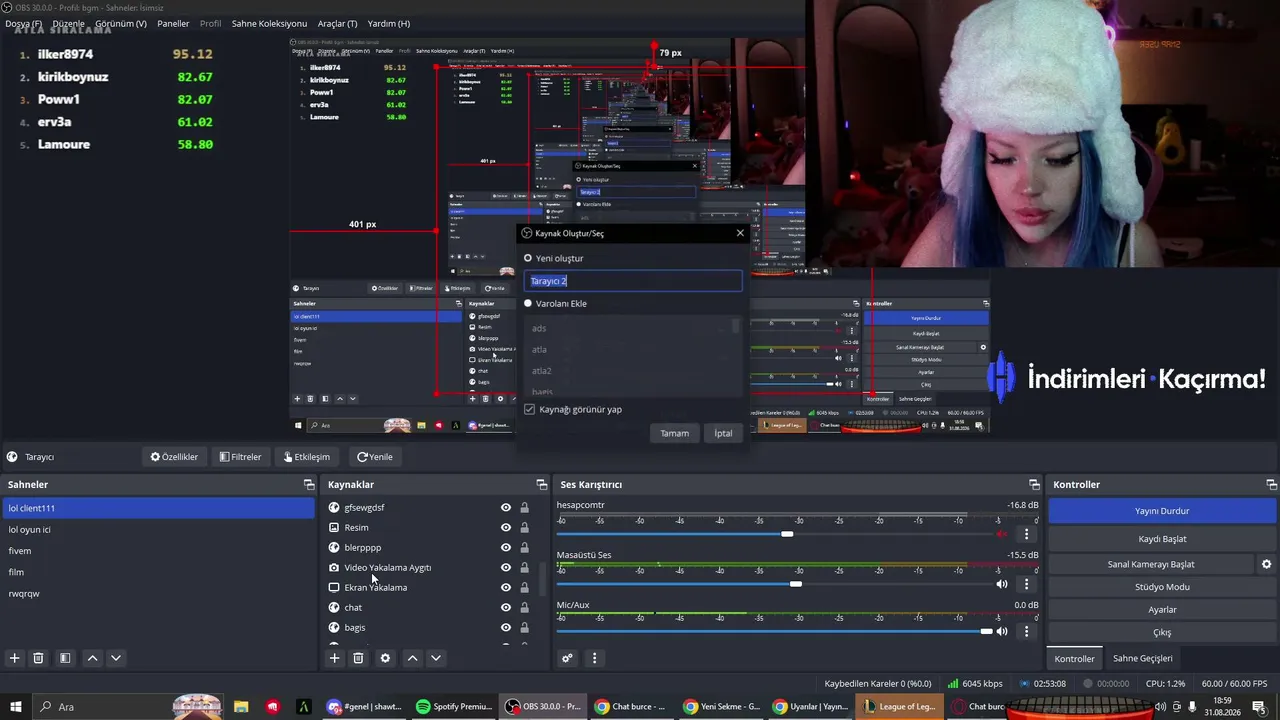
Task: Select the Yeni oluştur radio option
Action: pyautogui.click(x=528, y=258)
